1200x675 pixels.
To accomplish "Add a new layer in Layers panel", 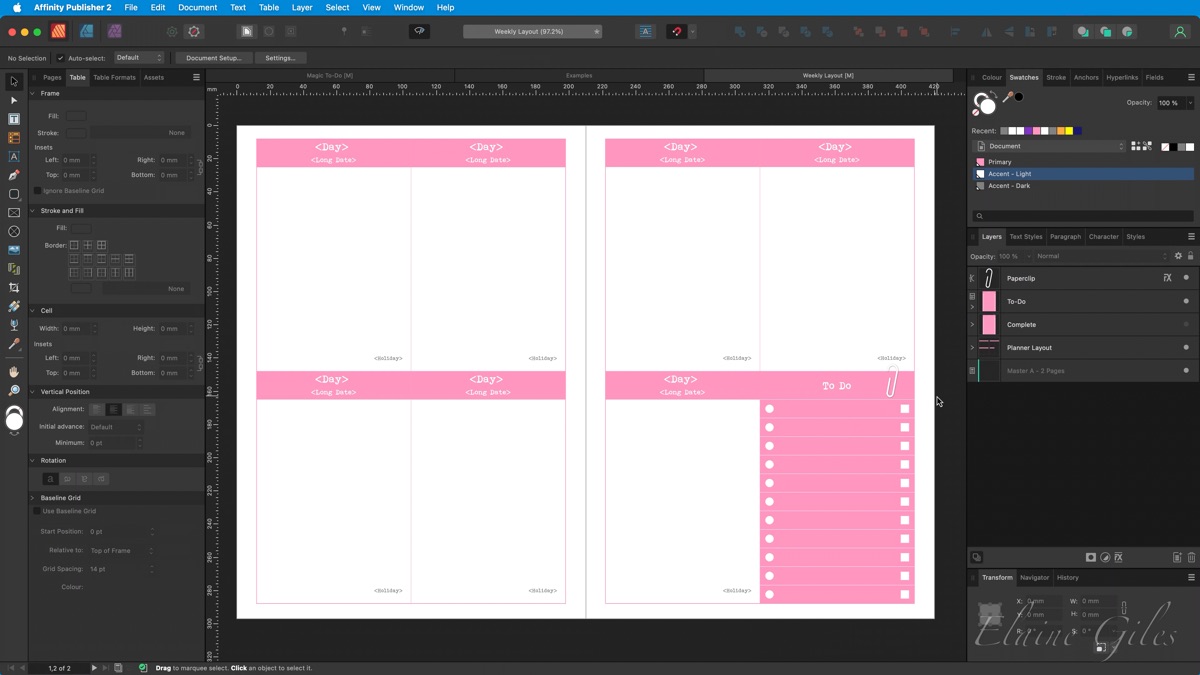I will 1177,558.
